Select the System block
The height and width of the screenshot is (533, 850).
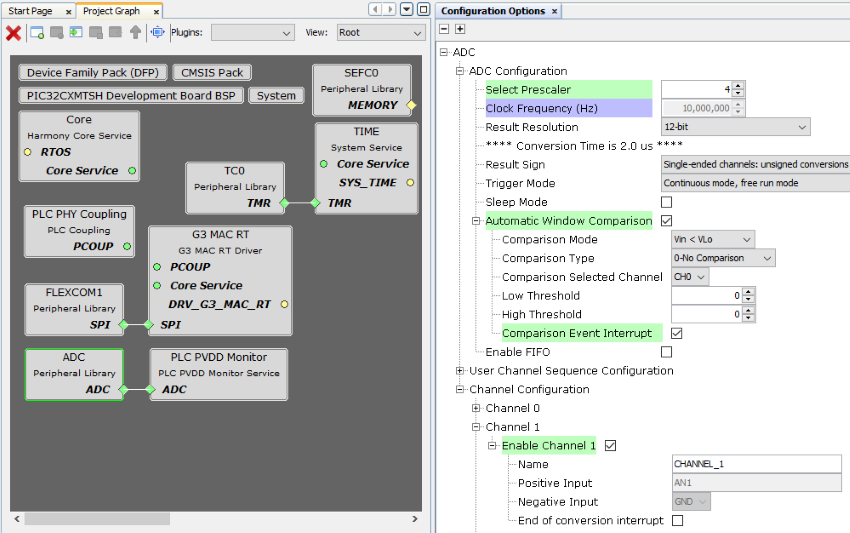(276, 95)
